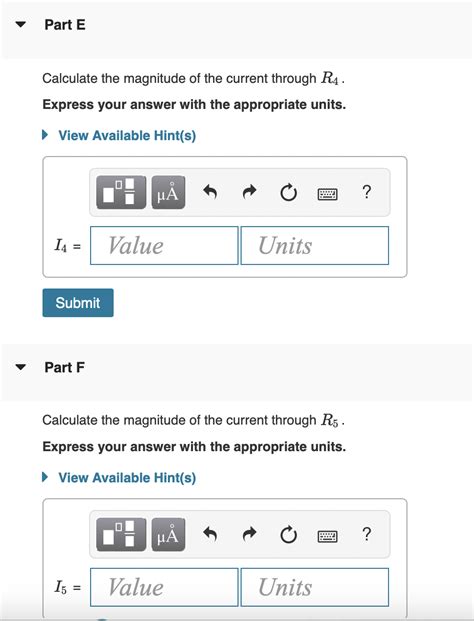Redo action in Part F editor
Image resolution: width=474 pixels, height=621 pixels.
[249, 535]
